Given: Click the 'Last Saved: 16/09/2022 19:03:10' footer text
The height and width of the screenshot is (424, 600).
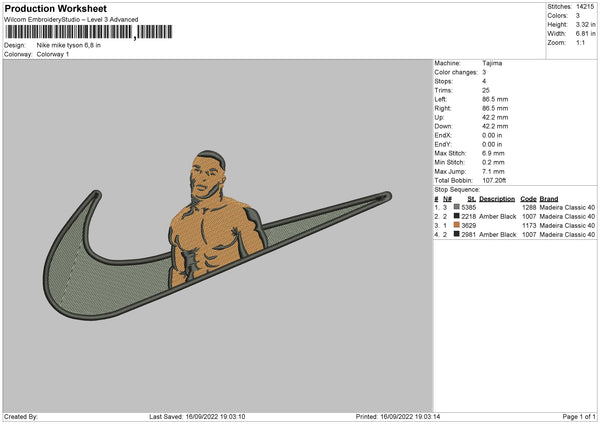Looking at the screenshot, I should coord(197,417).
